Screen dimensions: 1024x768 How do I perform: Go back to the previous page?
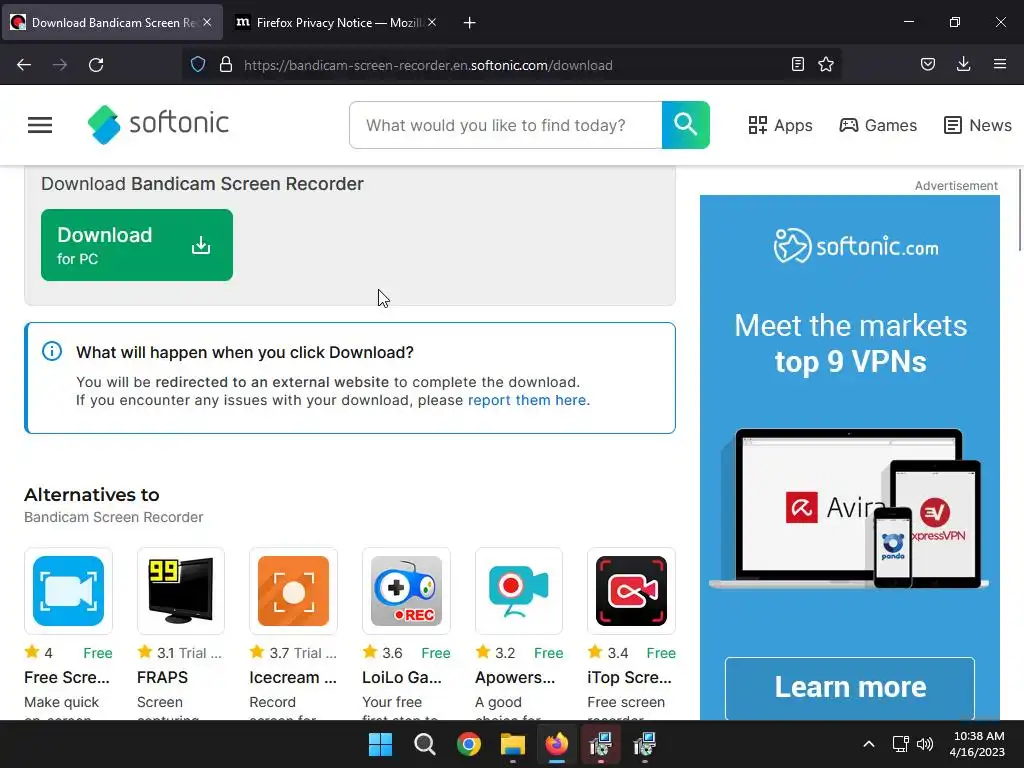24,65
